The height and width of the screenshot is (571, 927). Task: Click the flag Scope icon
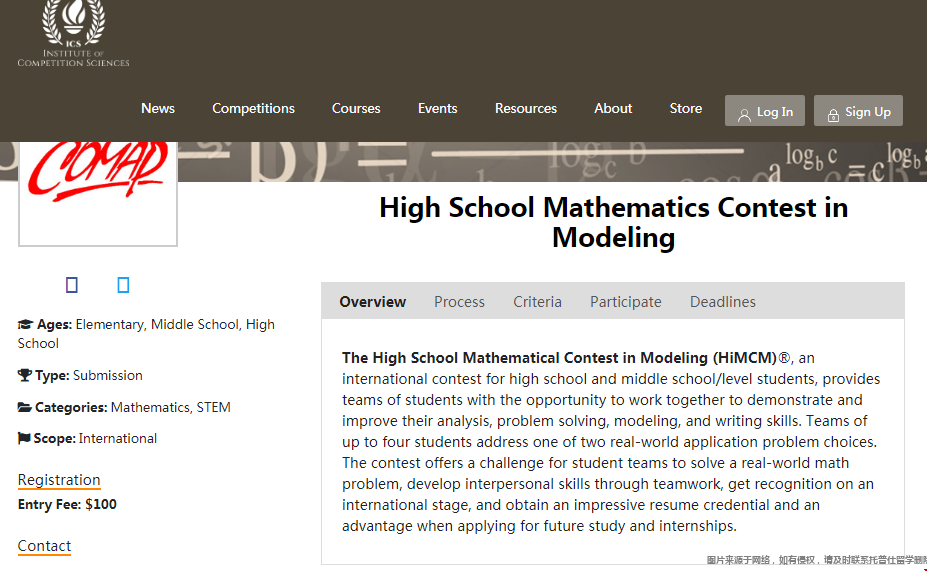coord(24,439)
